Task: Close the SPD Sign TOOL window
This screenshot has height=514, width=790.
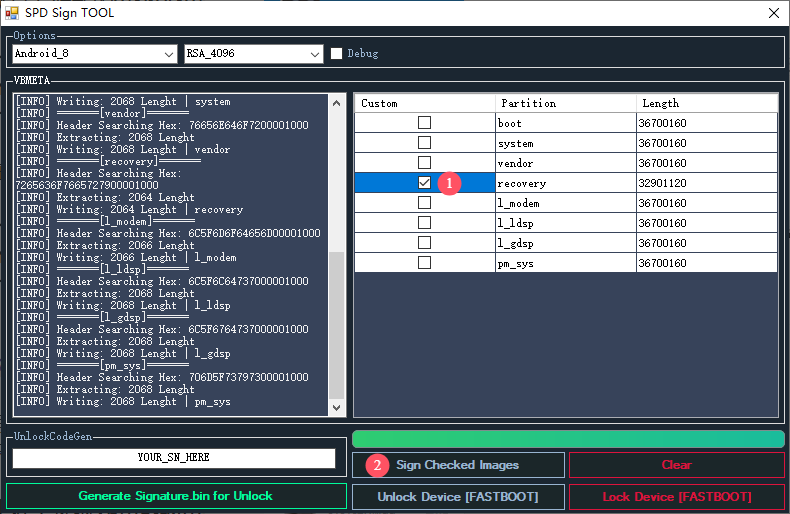Action: [x=773, y=13]
